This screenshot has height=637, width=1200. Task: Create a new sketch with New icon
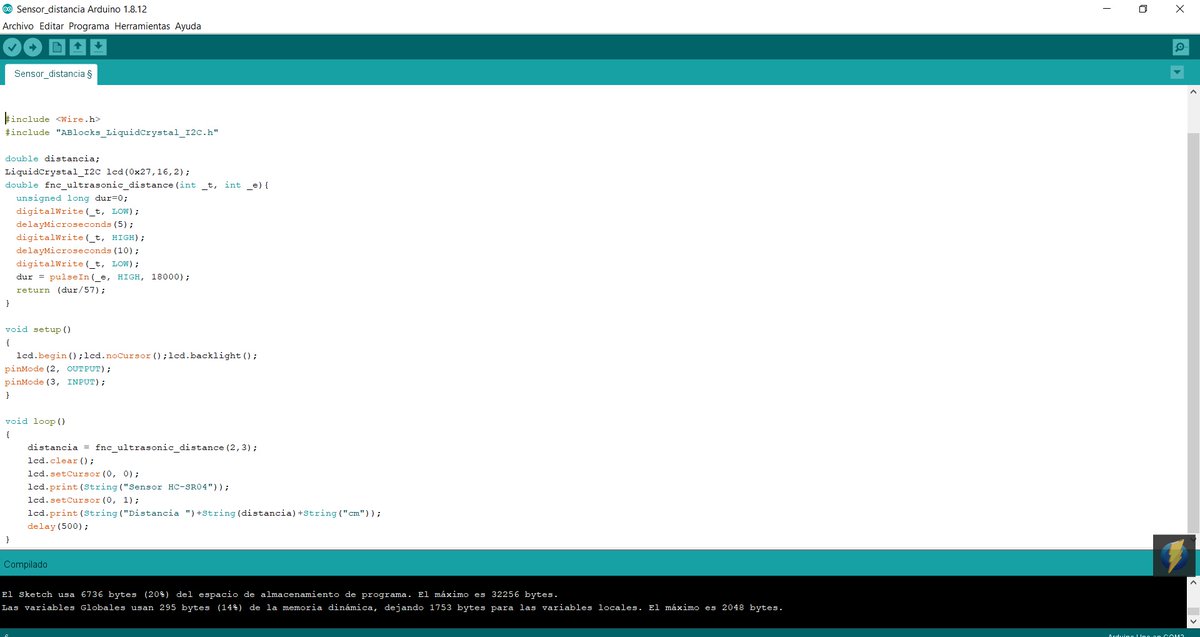57,47
